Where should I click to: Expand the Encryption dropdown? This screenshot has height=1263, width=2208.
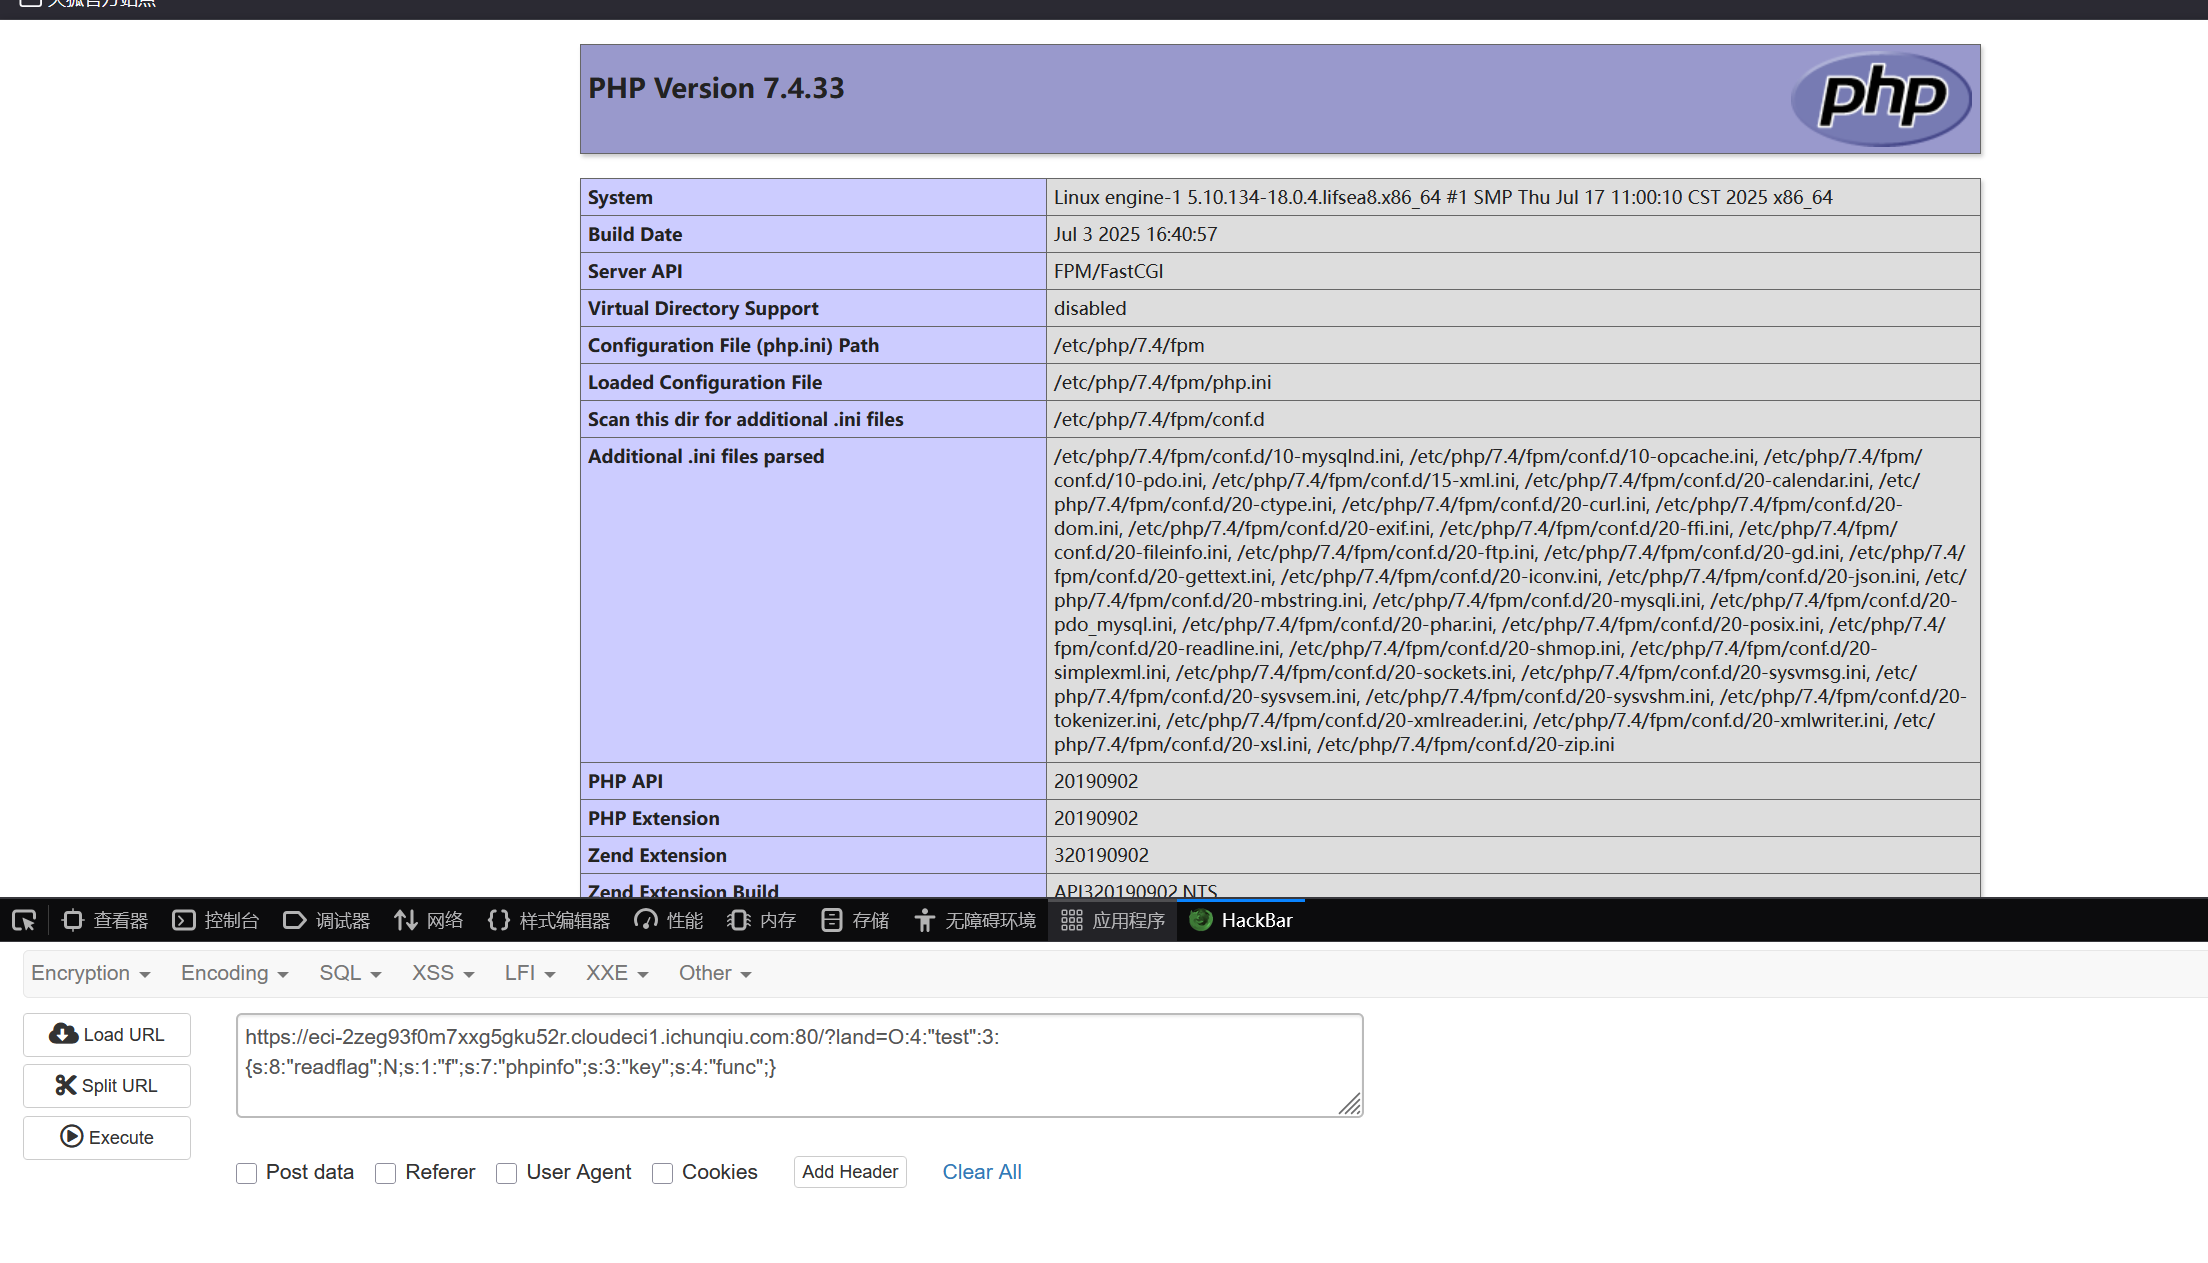(90, 973)
